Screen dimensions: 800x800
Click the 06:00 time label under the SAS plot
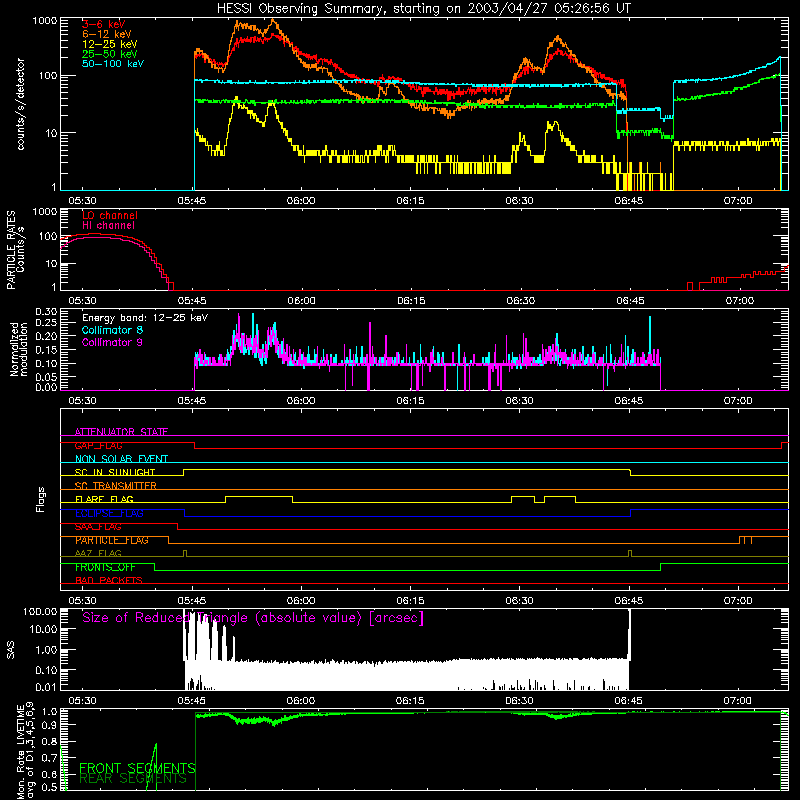(301, 701)
